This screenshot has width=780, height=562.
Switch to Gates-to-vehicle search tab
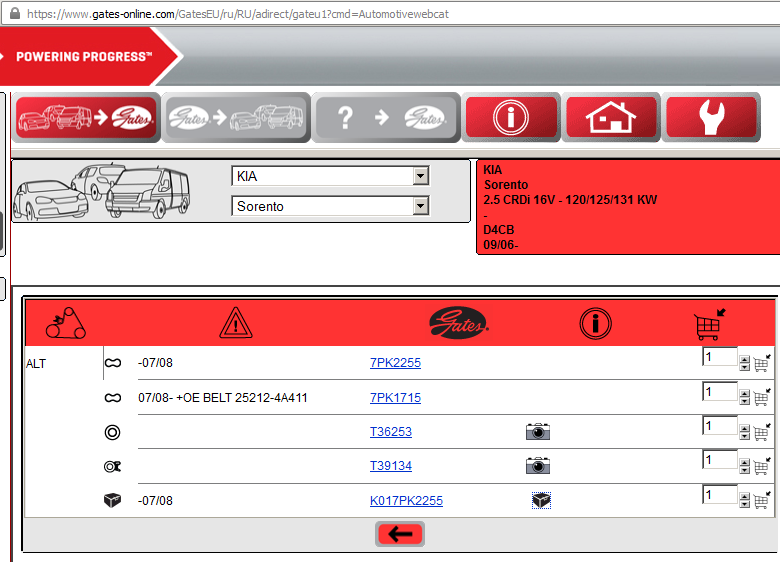tap(236, 118)
